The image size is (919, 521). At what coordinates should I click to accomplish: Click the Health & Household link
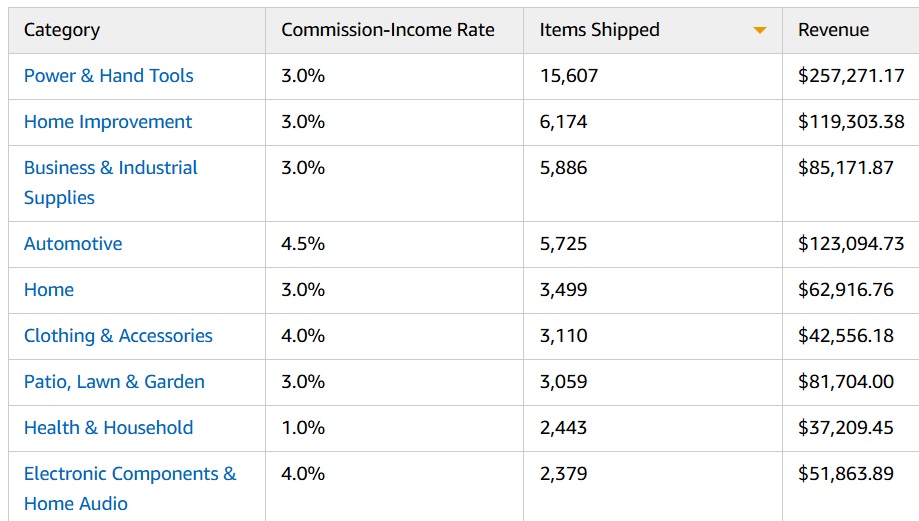point(108,428)
